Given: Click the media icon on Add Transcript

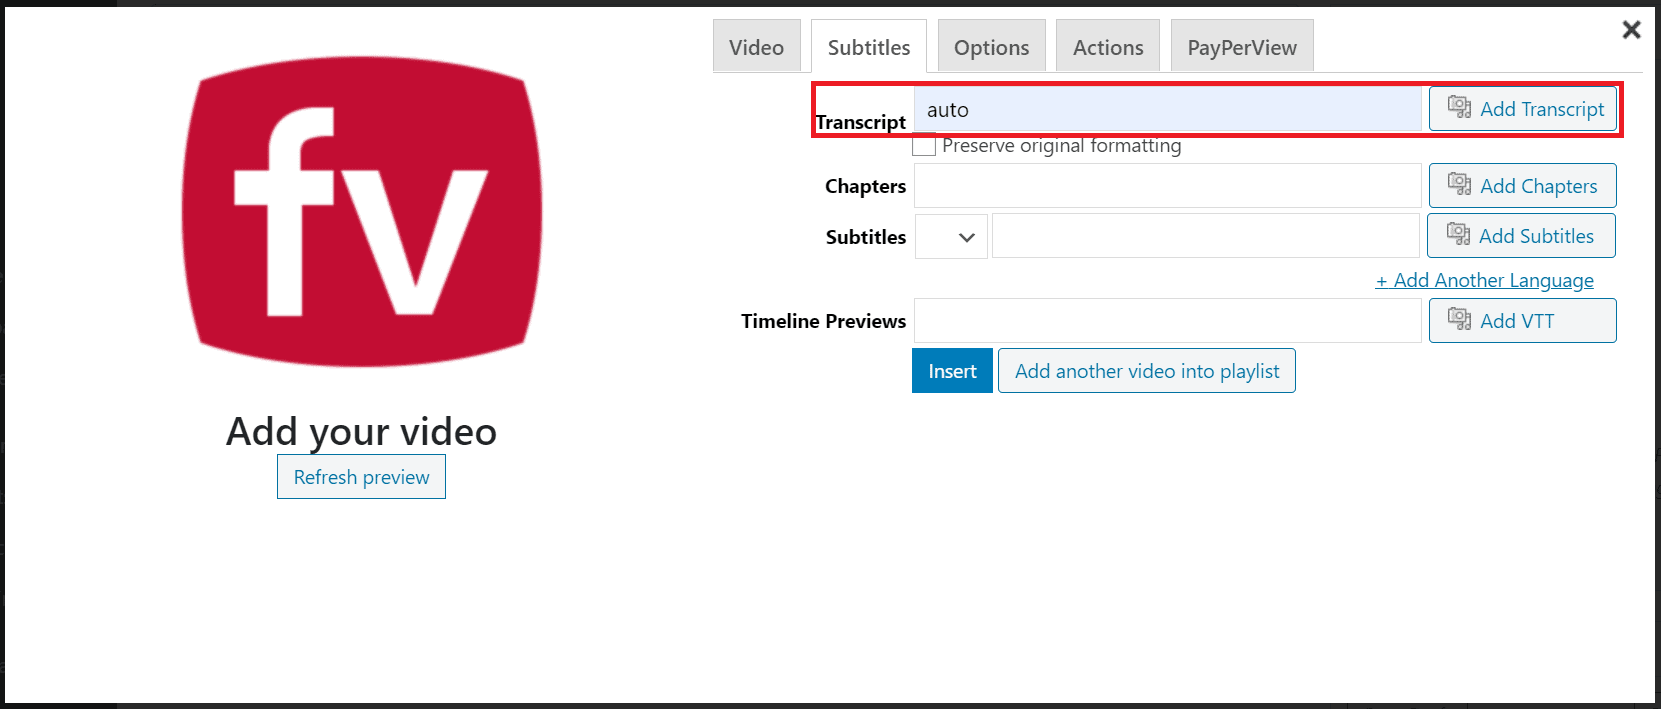Looking at the screenshot, I should click(1459, 108).
